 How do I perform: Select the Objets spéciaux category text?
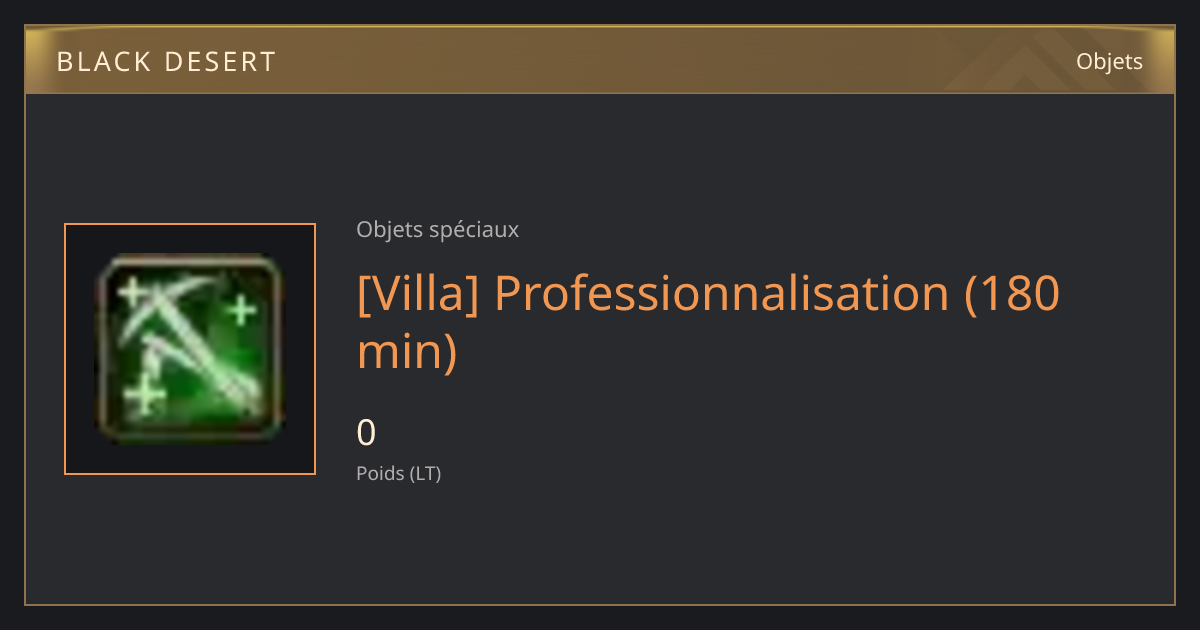coord(437,230)
